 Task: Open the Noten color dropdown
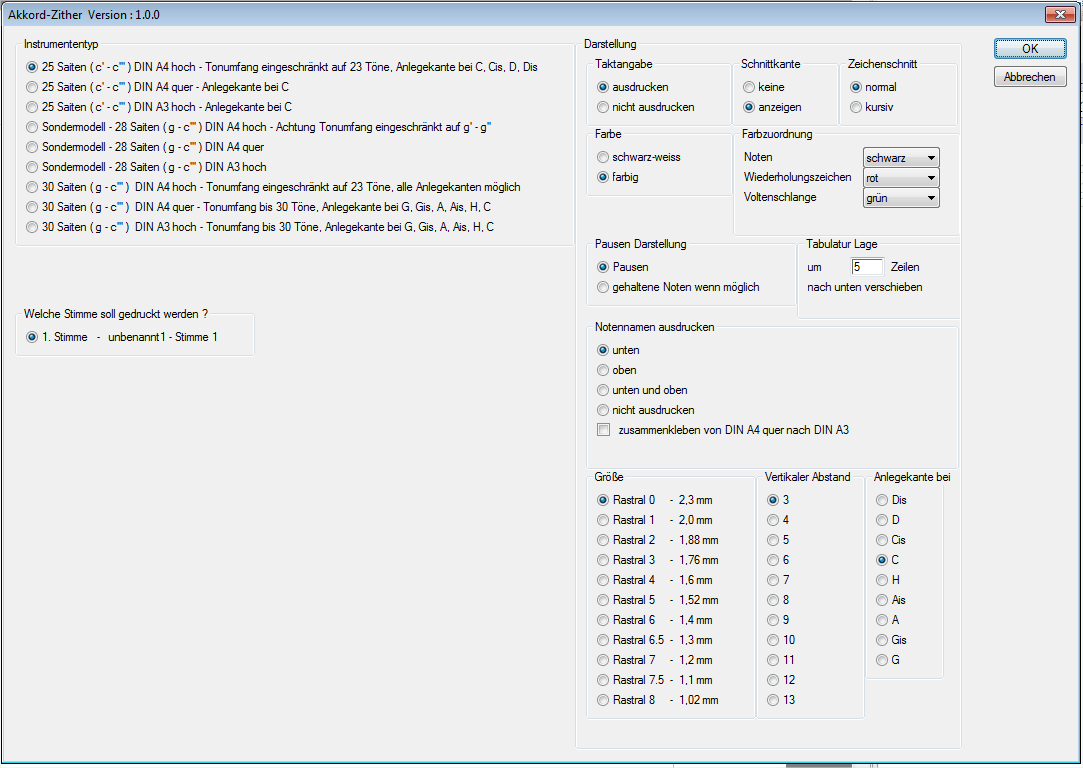coord(901,158)
